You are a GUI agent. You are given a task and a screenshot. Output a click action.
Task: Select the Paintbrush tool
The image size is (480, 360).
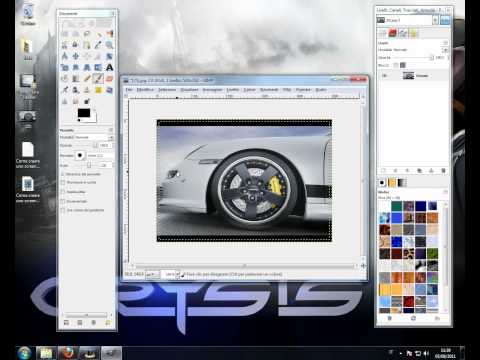98,79
